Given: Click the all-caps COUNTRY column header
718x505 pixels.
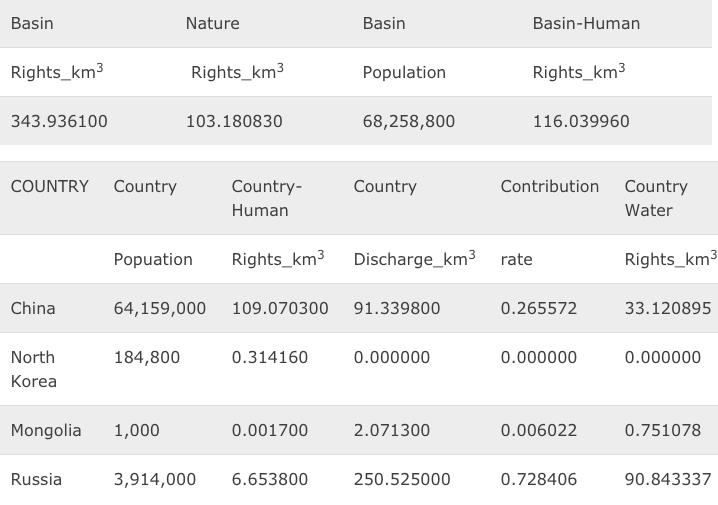Looking at the screenshot, I should (50, 186).
